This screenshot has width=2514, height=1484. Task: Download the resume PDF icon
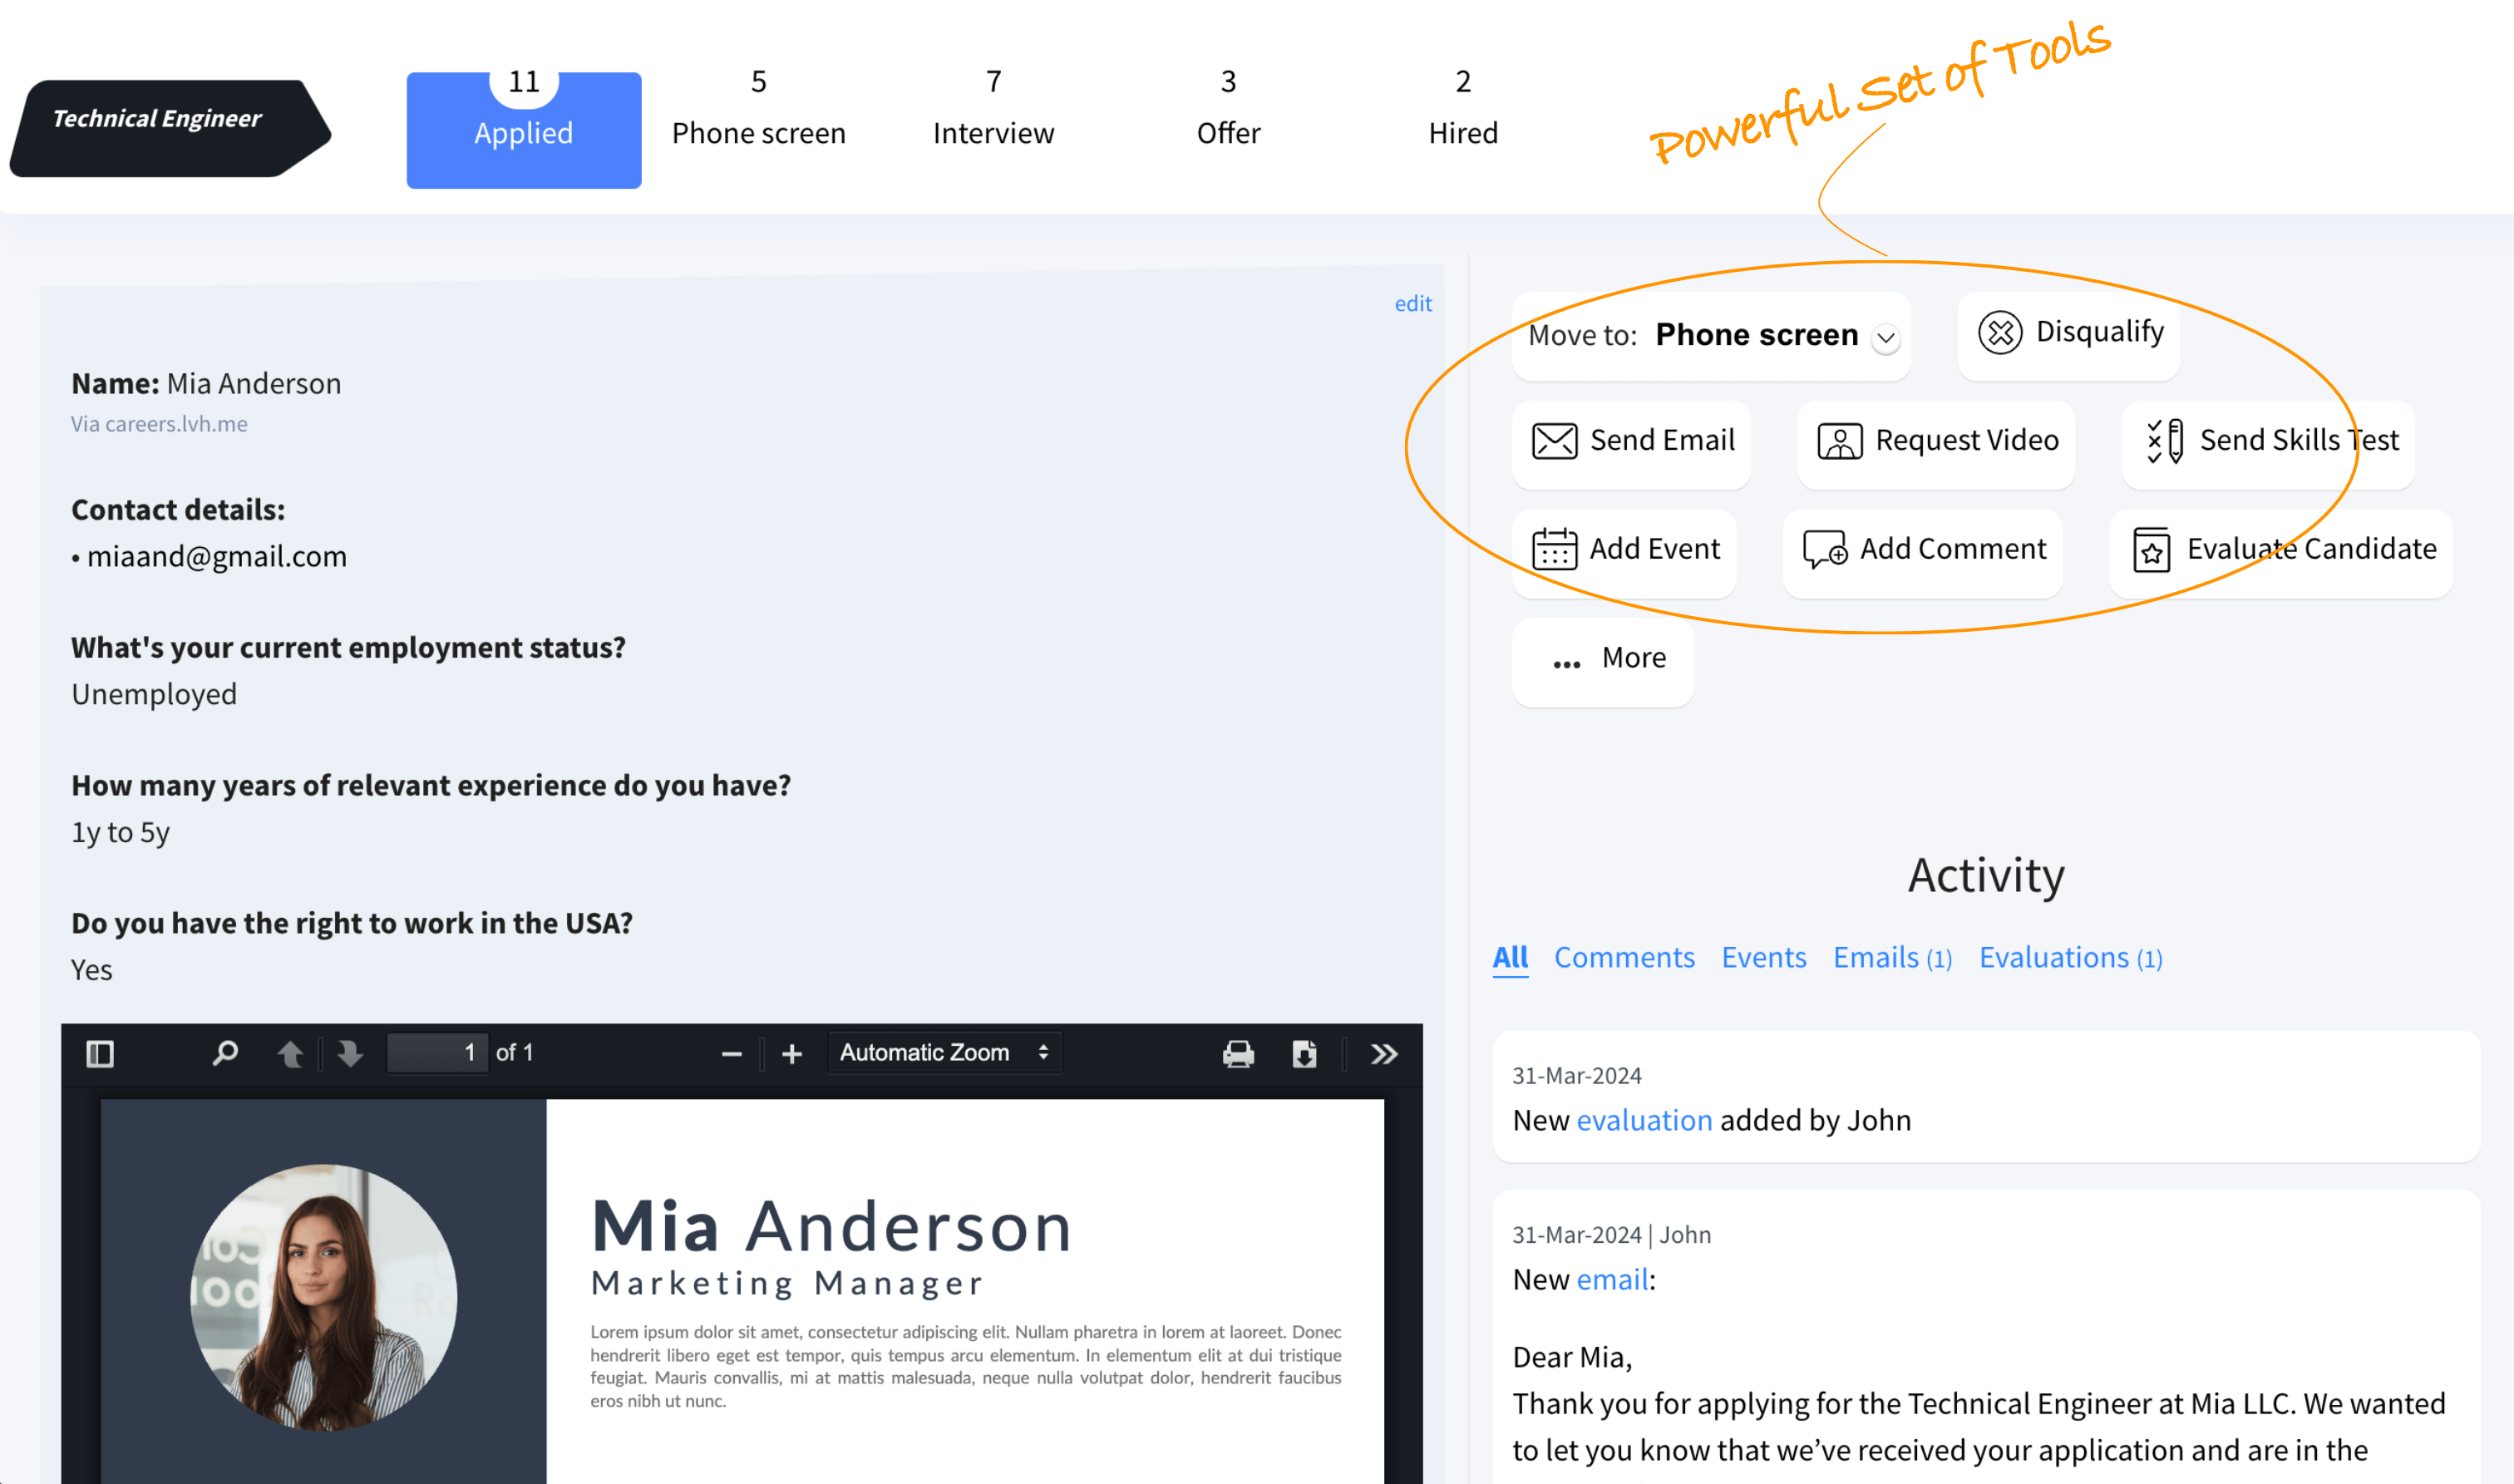pos(1304,1054)
